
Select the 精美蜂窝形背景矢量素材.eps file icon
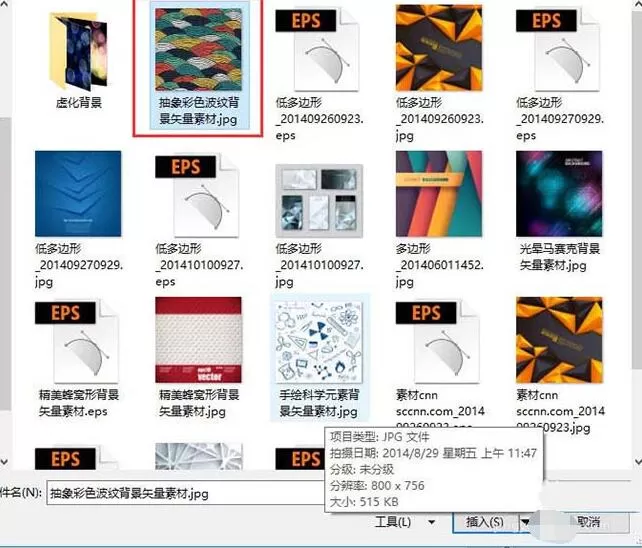click(x=77, y=342)
